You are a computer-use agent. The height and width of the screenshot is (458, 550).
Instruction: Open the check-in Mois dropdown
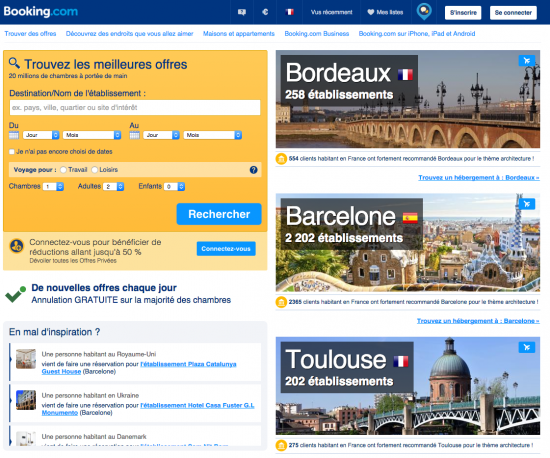coord(92,135)
